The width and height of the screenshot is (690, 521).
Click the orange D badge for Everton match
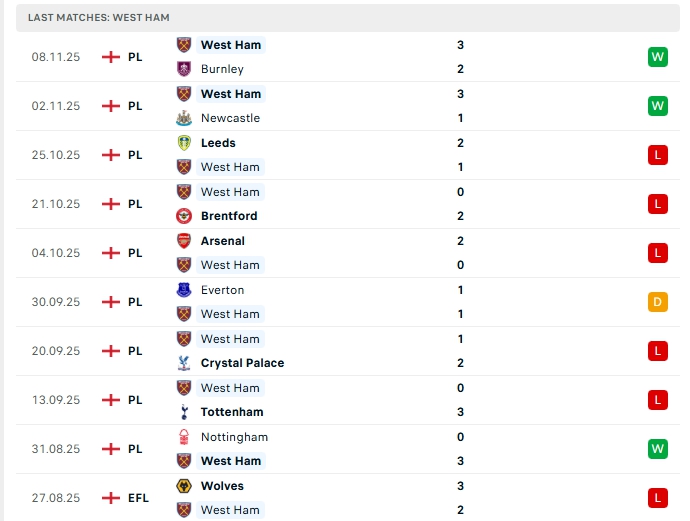pos(657,302)
